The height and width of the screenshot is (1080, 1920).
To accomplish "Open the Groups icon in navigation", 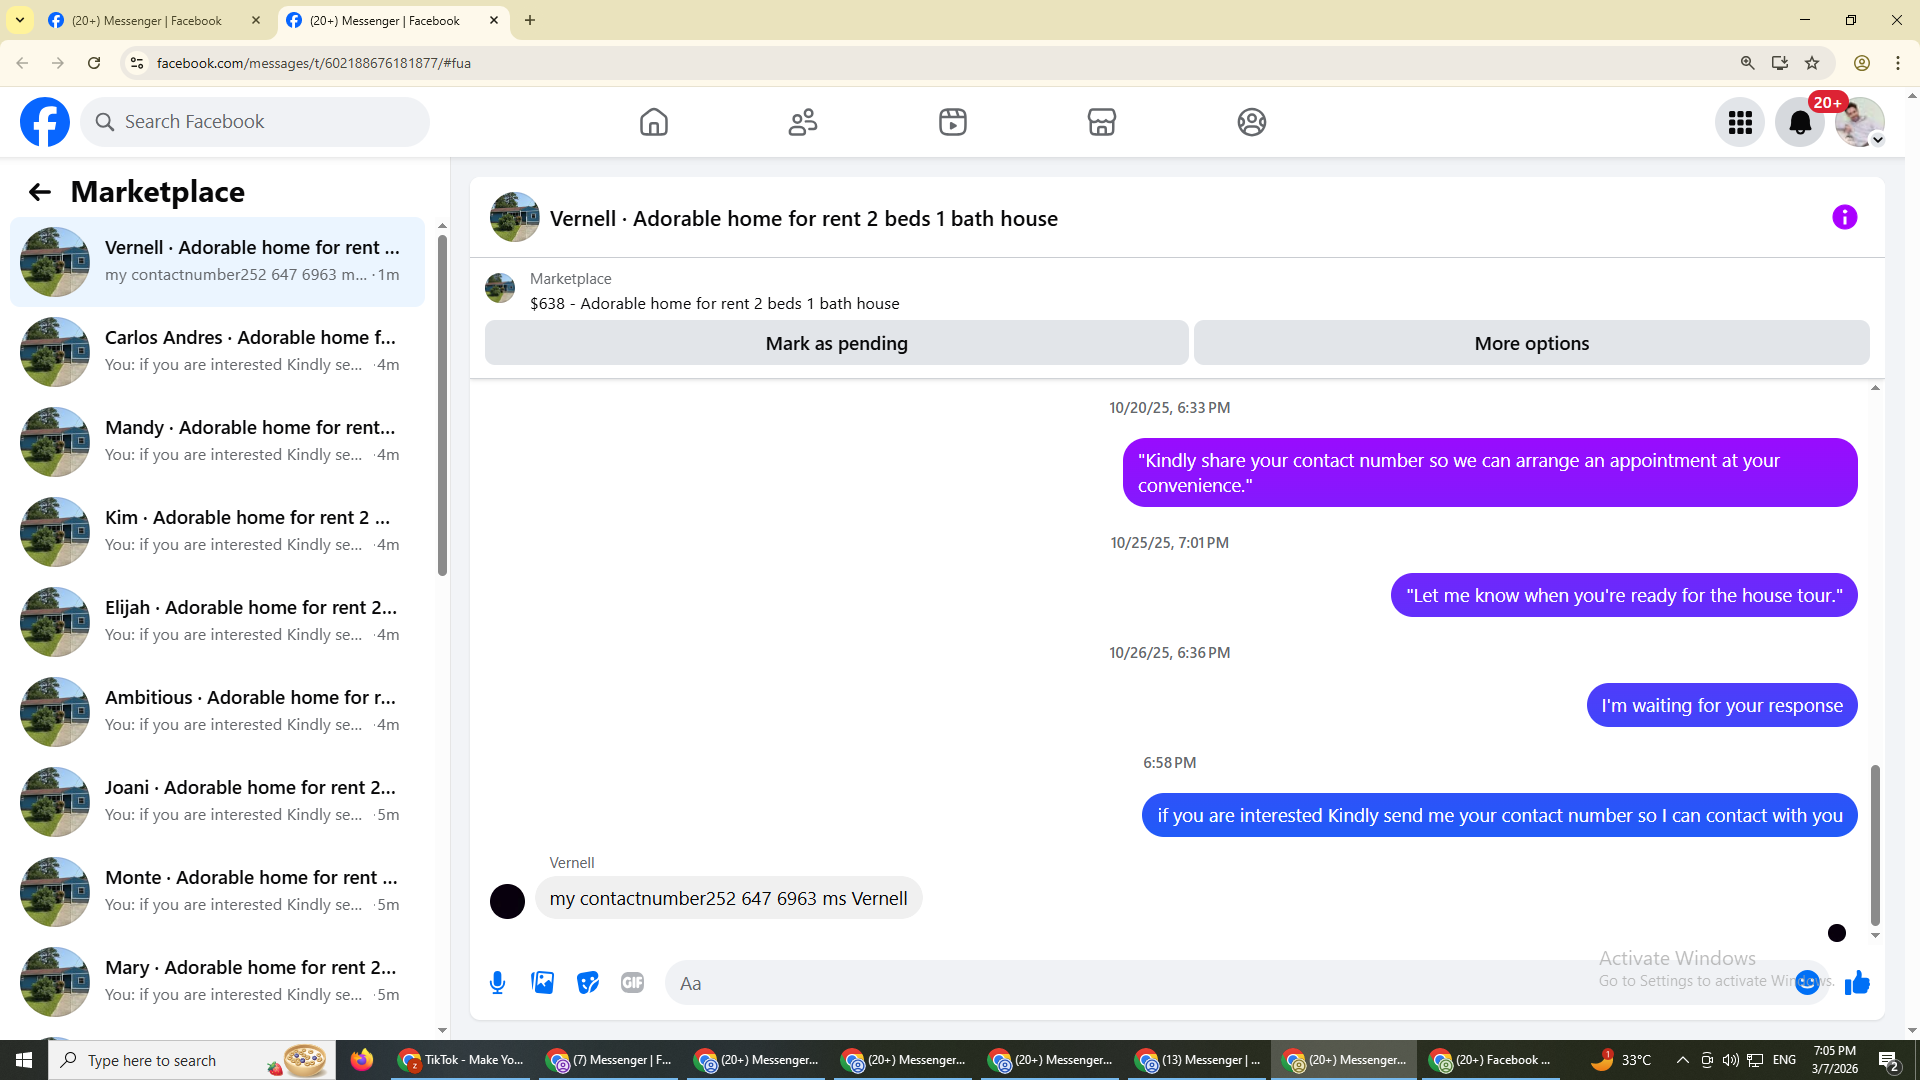I will 1252,122.
